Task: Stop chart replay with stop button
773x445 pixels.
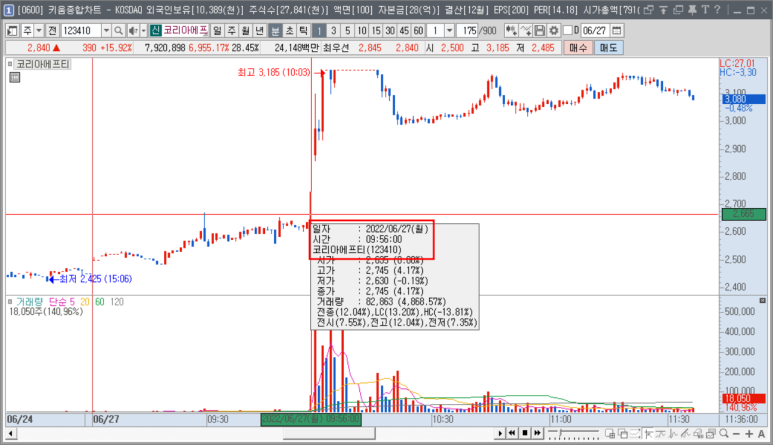Action: tap(525, 433)
